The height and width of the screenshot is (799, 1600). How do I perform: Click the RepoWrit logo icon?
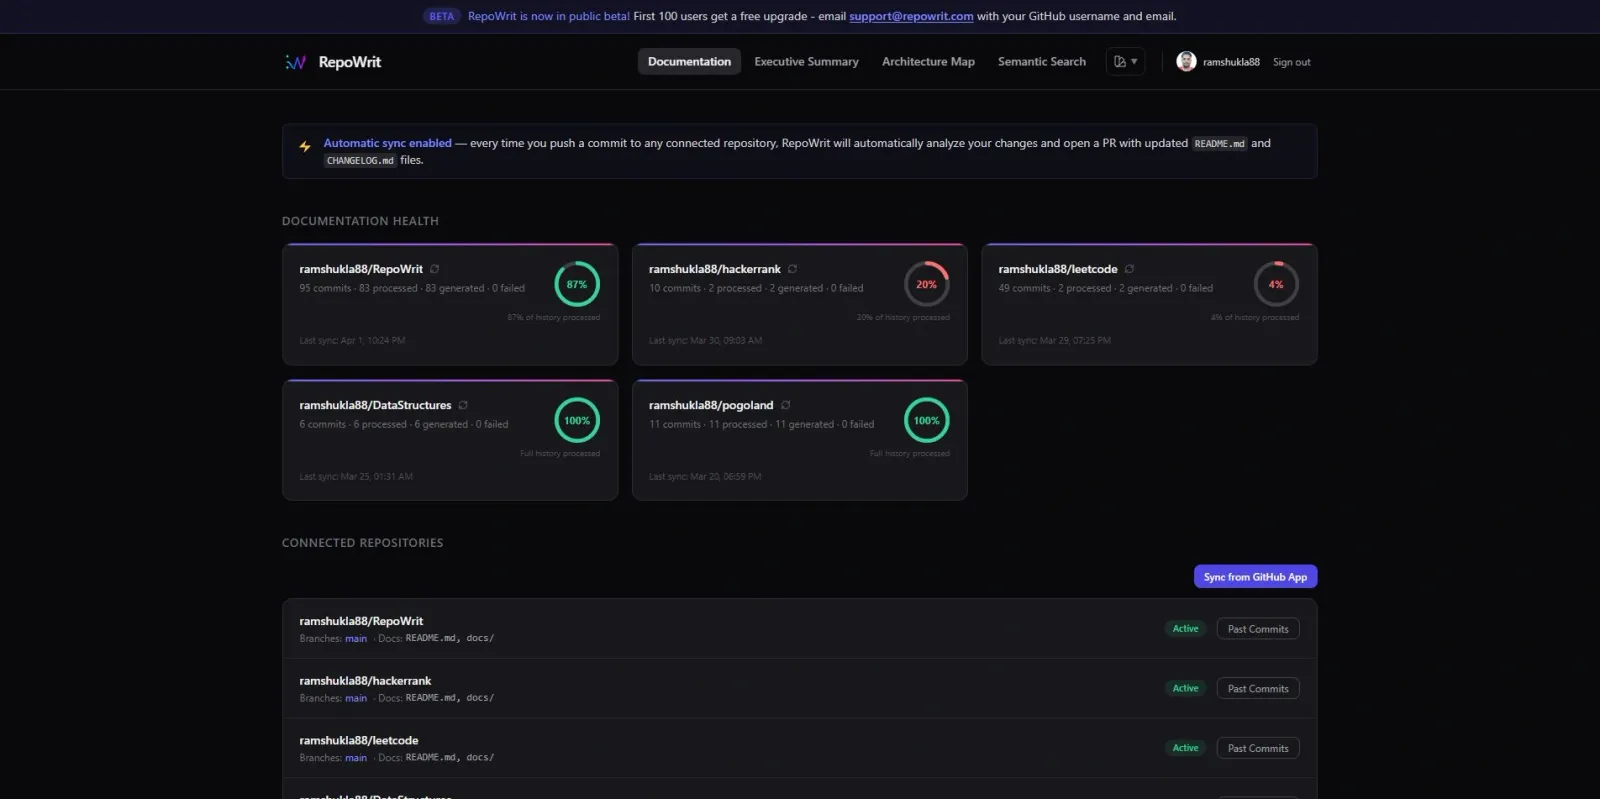pyautogui.click(x=296, y=62)
